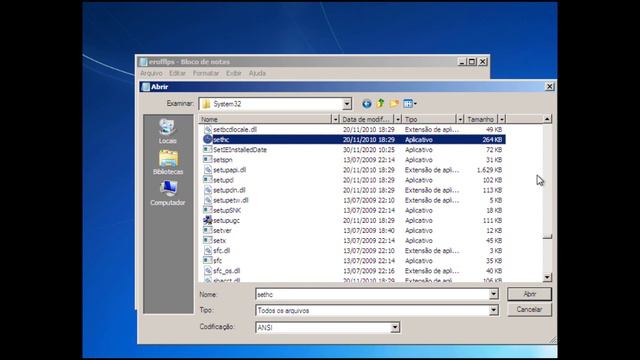Close the Abrir dialog
640x360 pixels.
(x=549, y=87)
